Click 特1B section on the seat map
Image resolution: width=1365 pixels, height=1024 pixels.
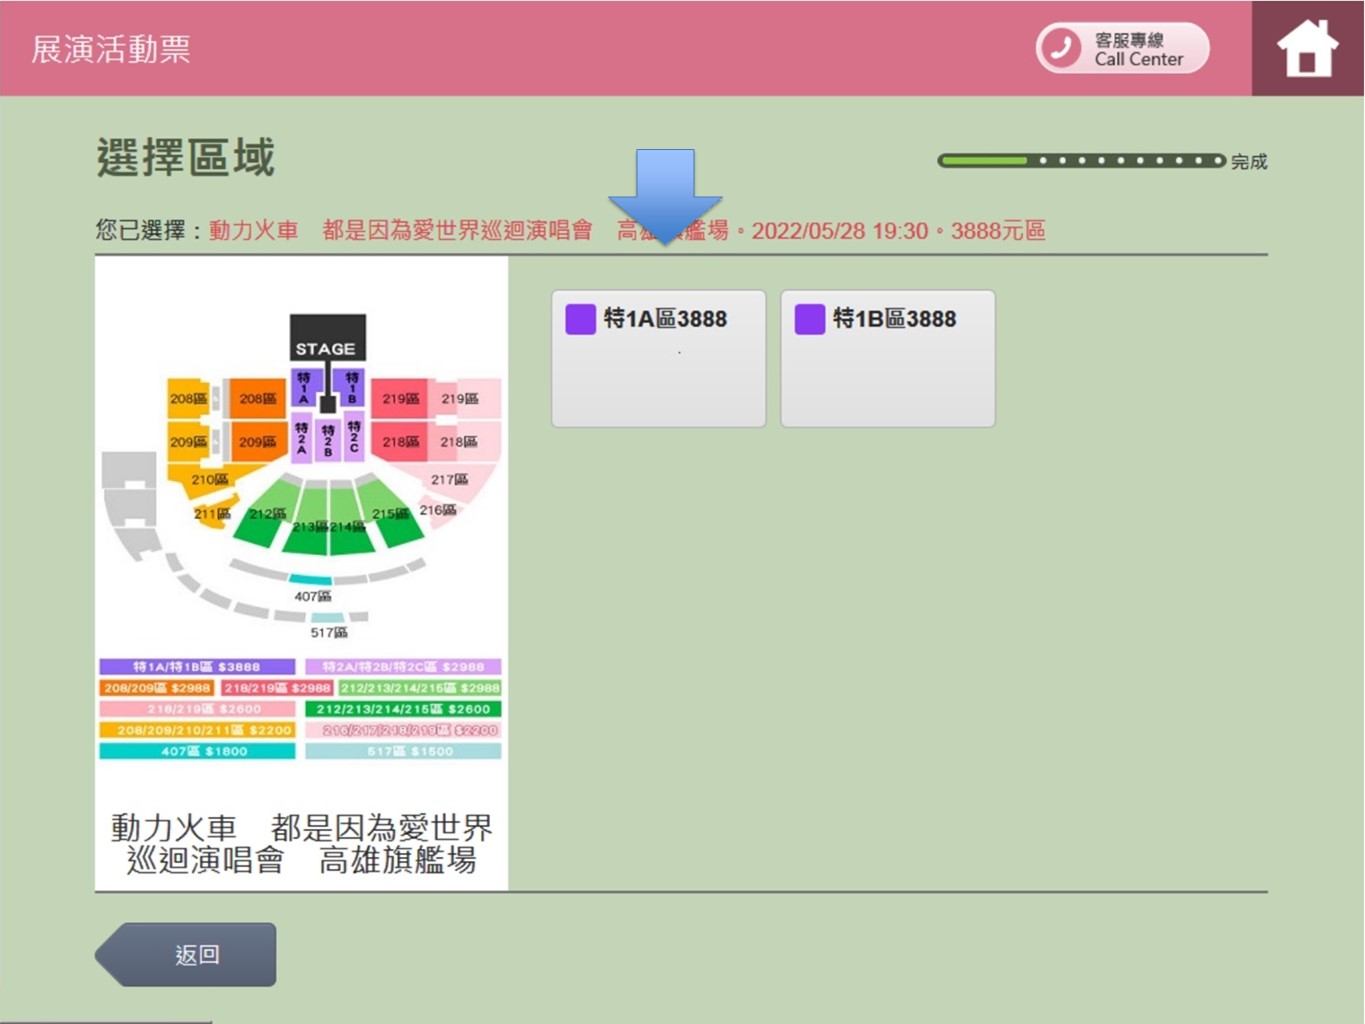tap(351, 388)
